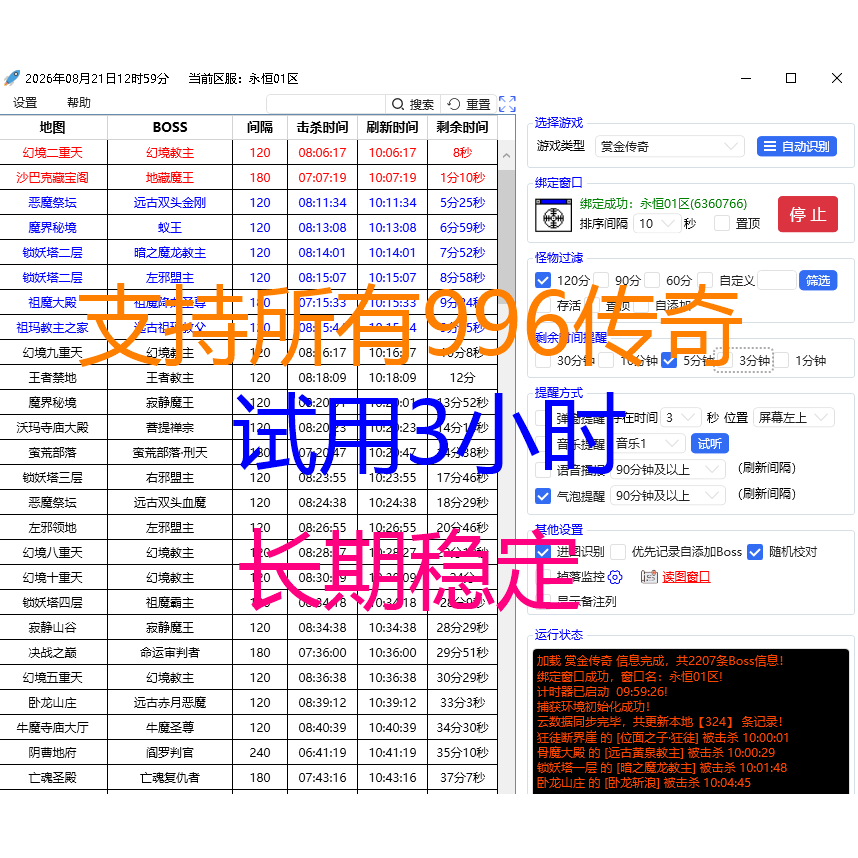
Task: Open the 设置 menu
Action: [x=25, y=102]
